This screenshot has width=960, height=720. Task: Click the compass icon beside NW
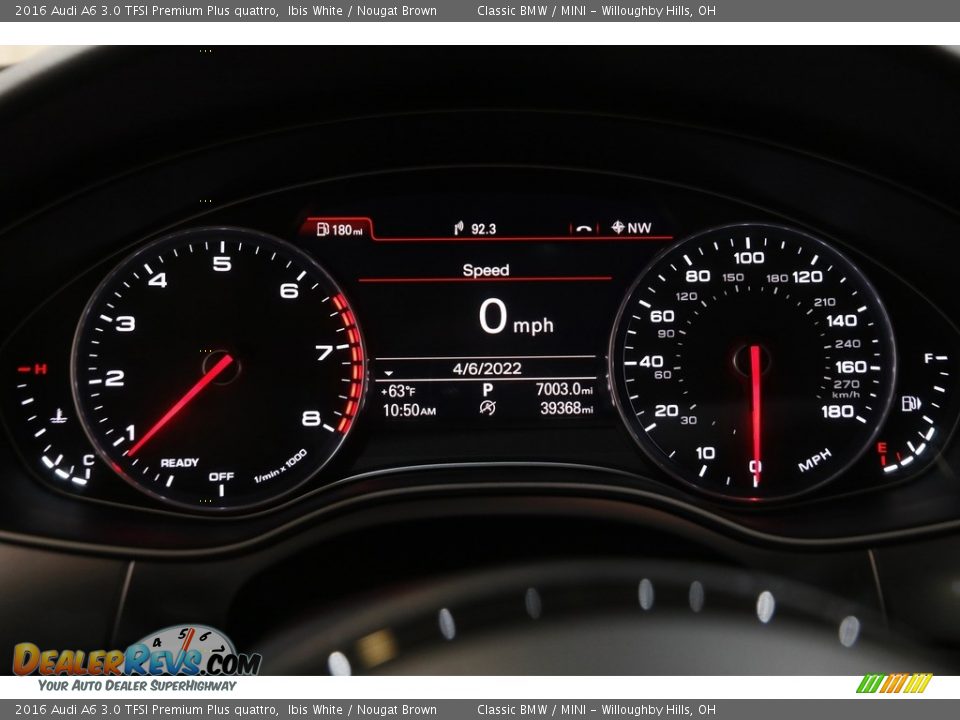(x=618, y=227)
